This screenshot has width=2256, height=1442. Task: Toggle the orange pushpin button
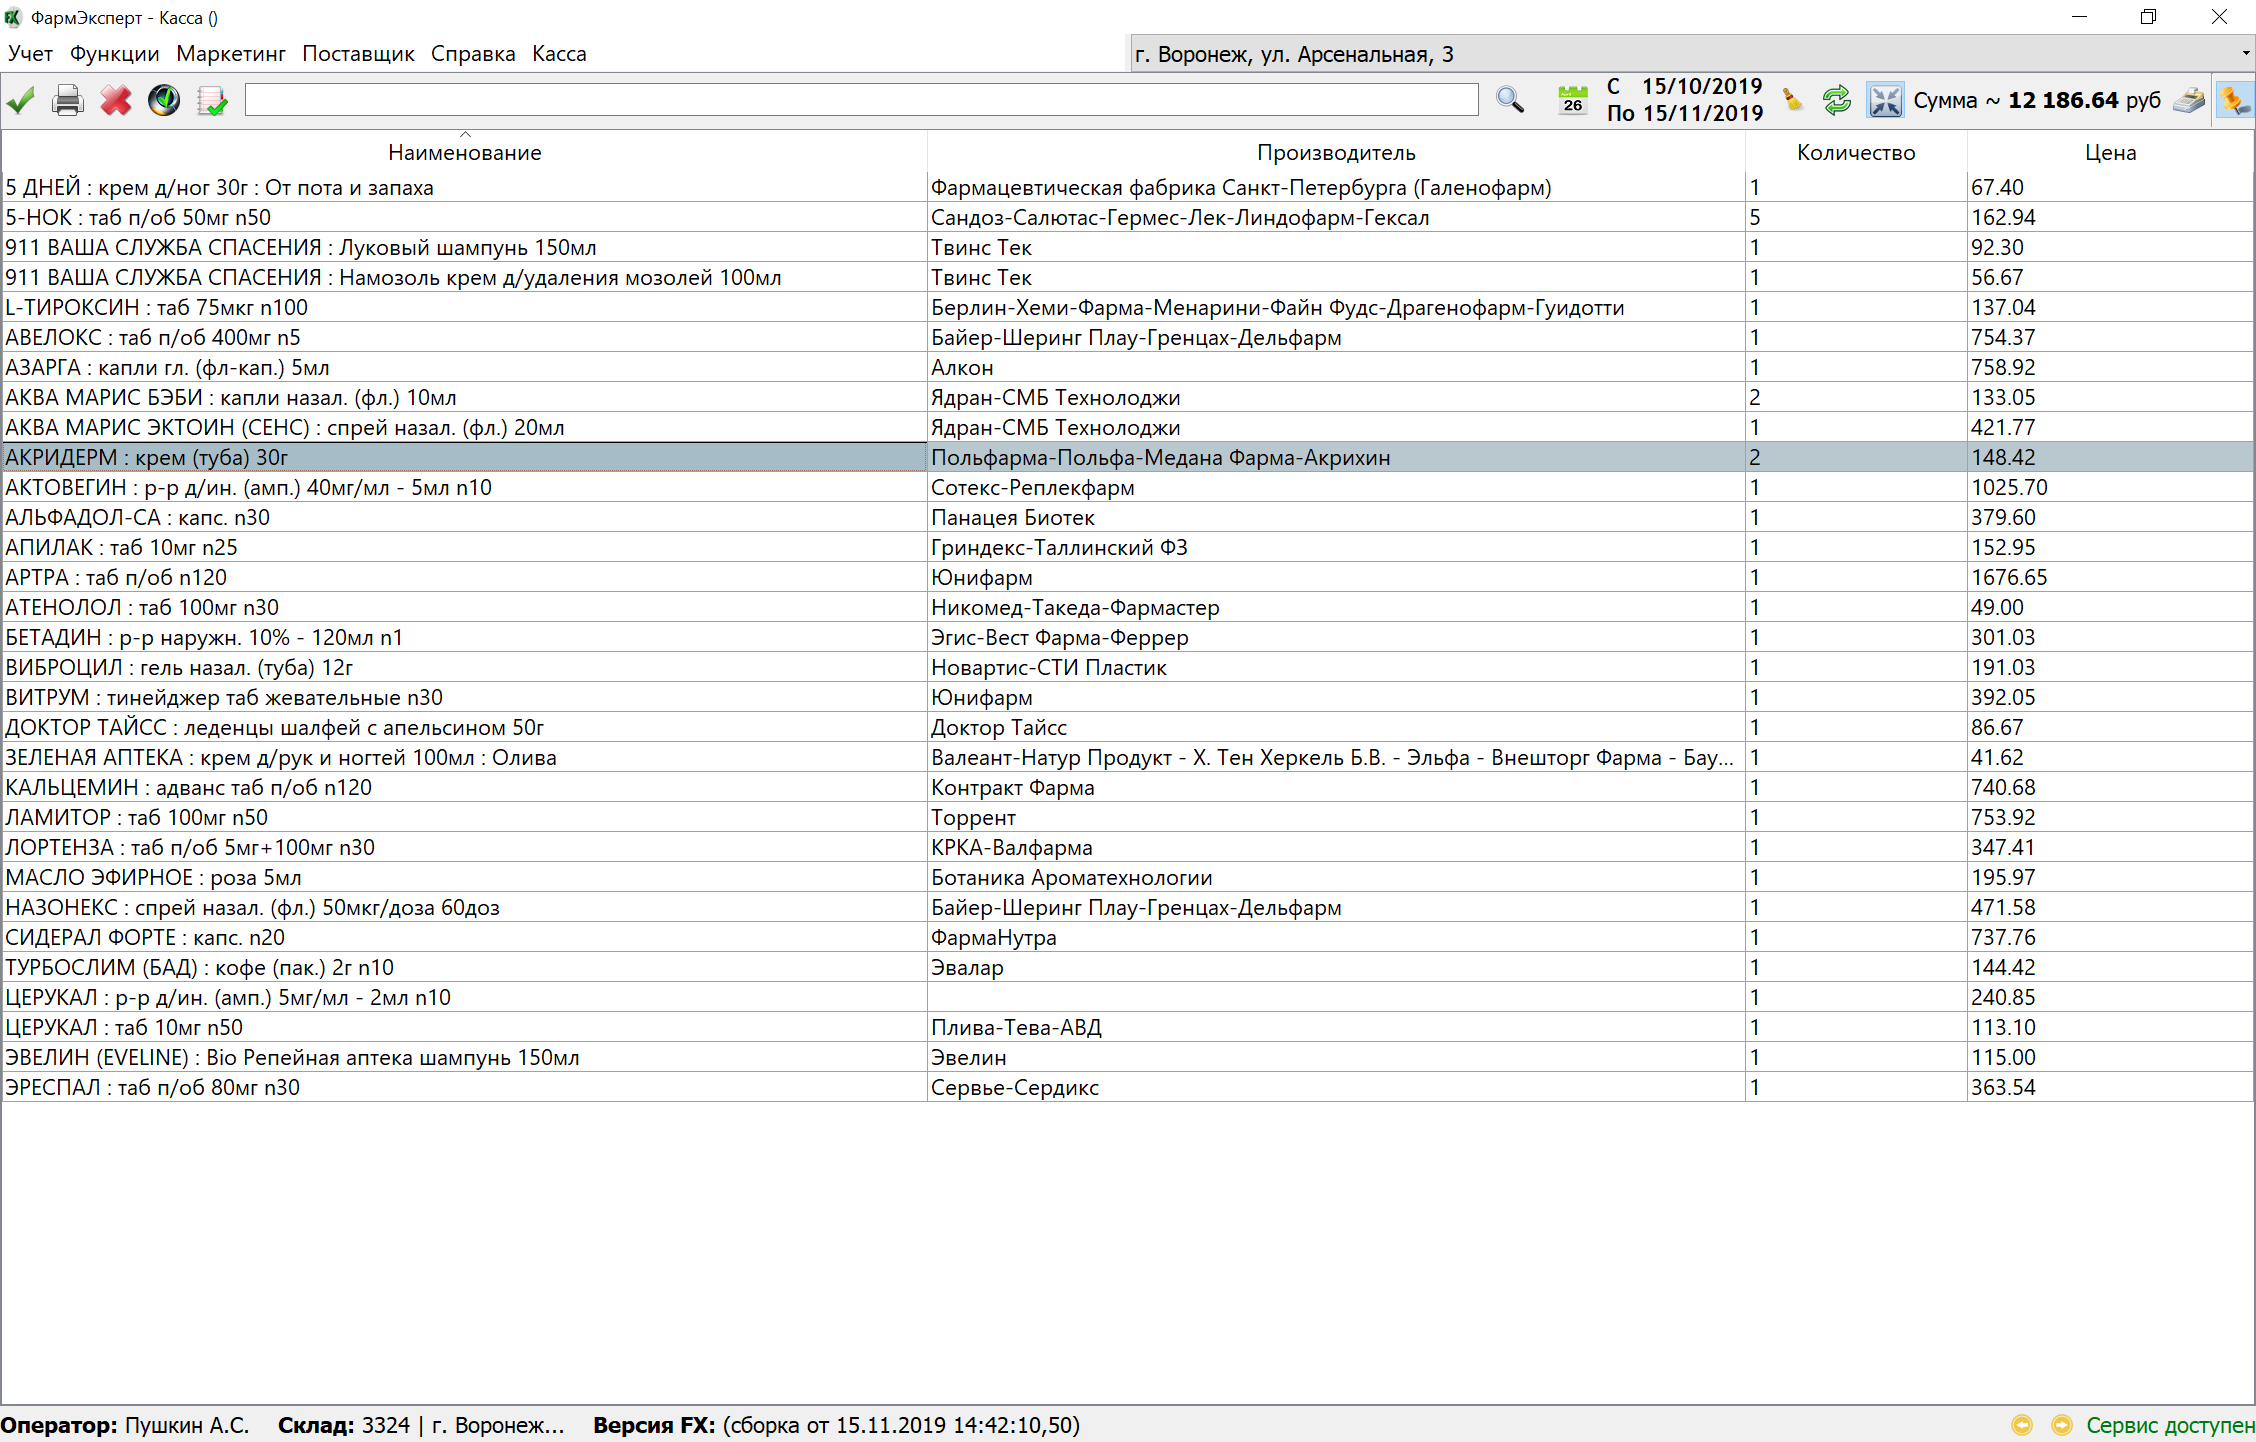pyautogui.click(x=2234, y=100)
